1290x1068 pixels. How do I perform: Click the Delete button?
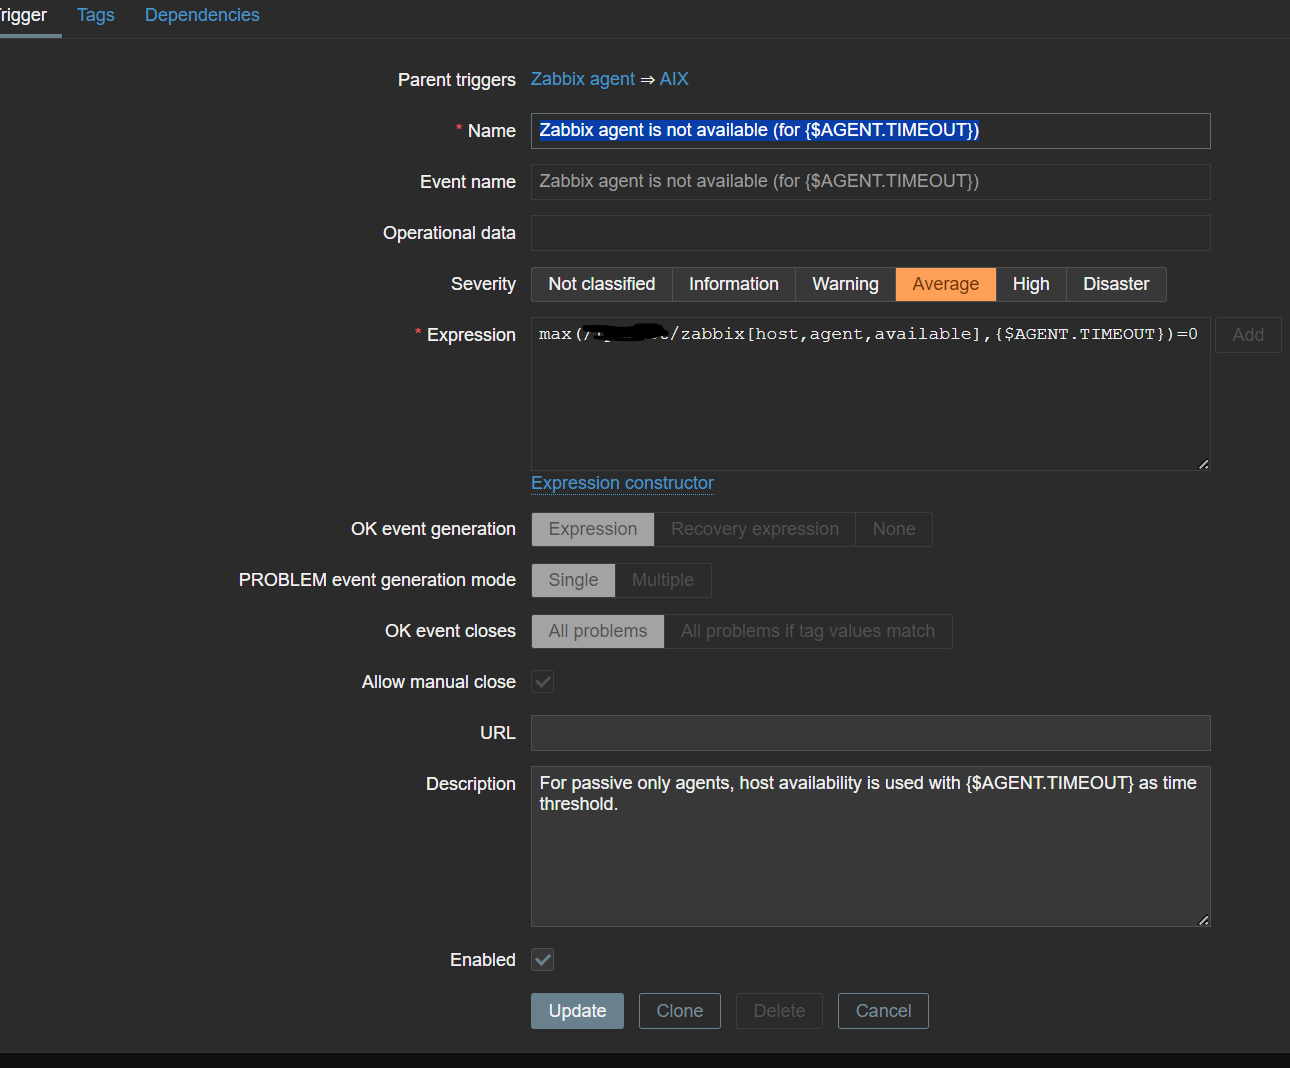779,1011
